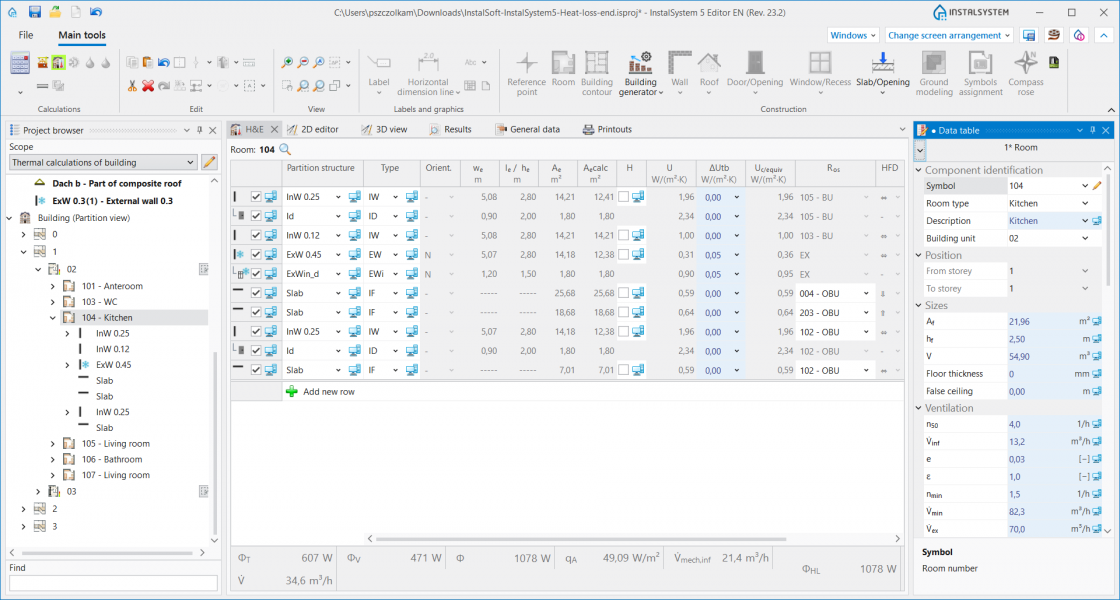This screenshot has width=1120, height=600.
Task: Uncheck the first InW 0.25 row checkbox
Action: click(256, 197)
